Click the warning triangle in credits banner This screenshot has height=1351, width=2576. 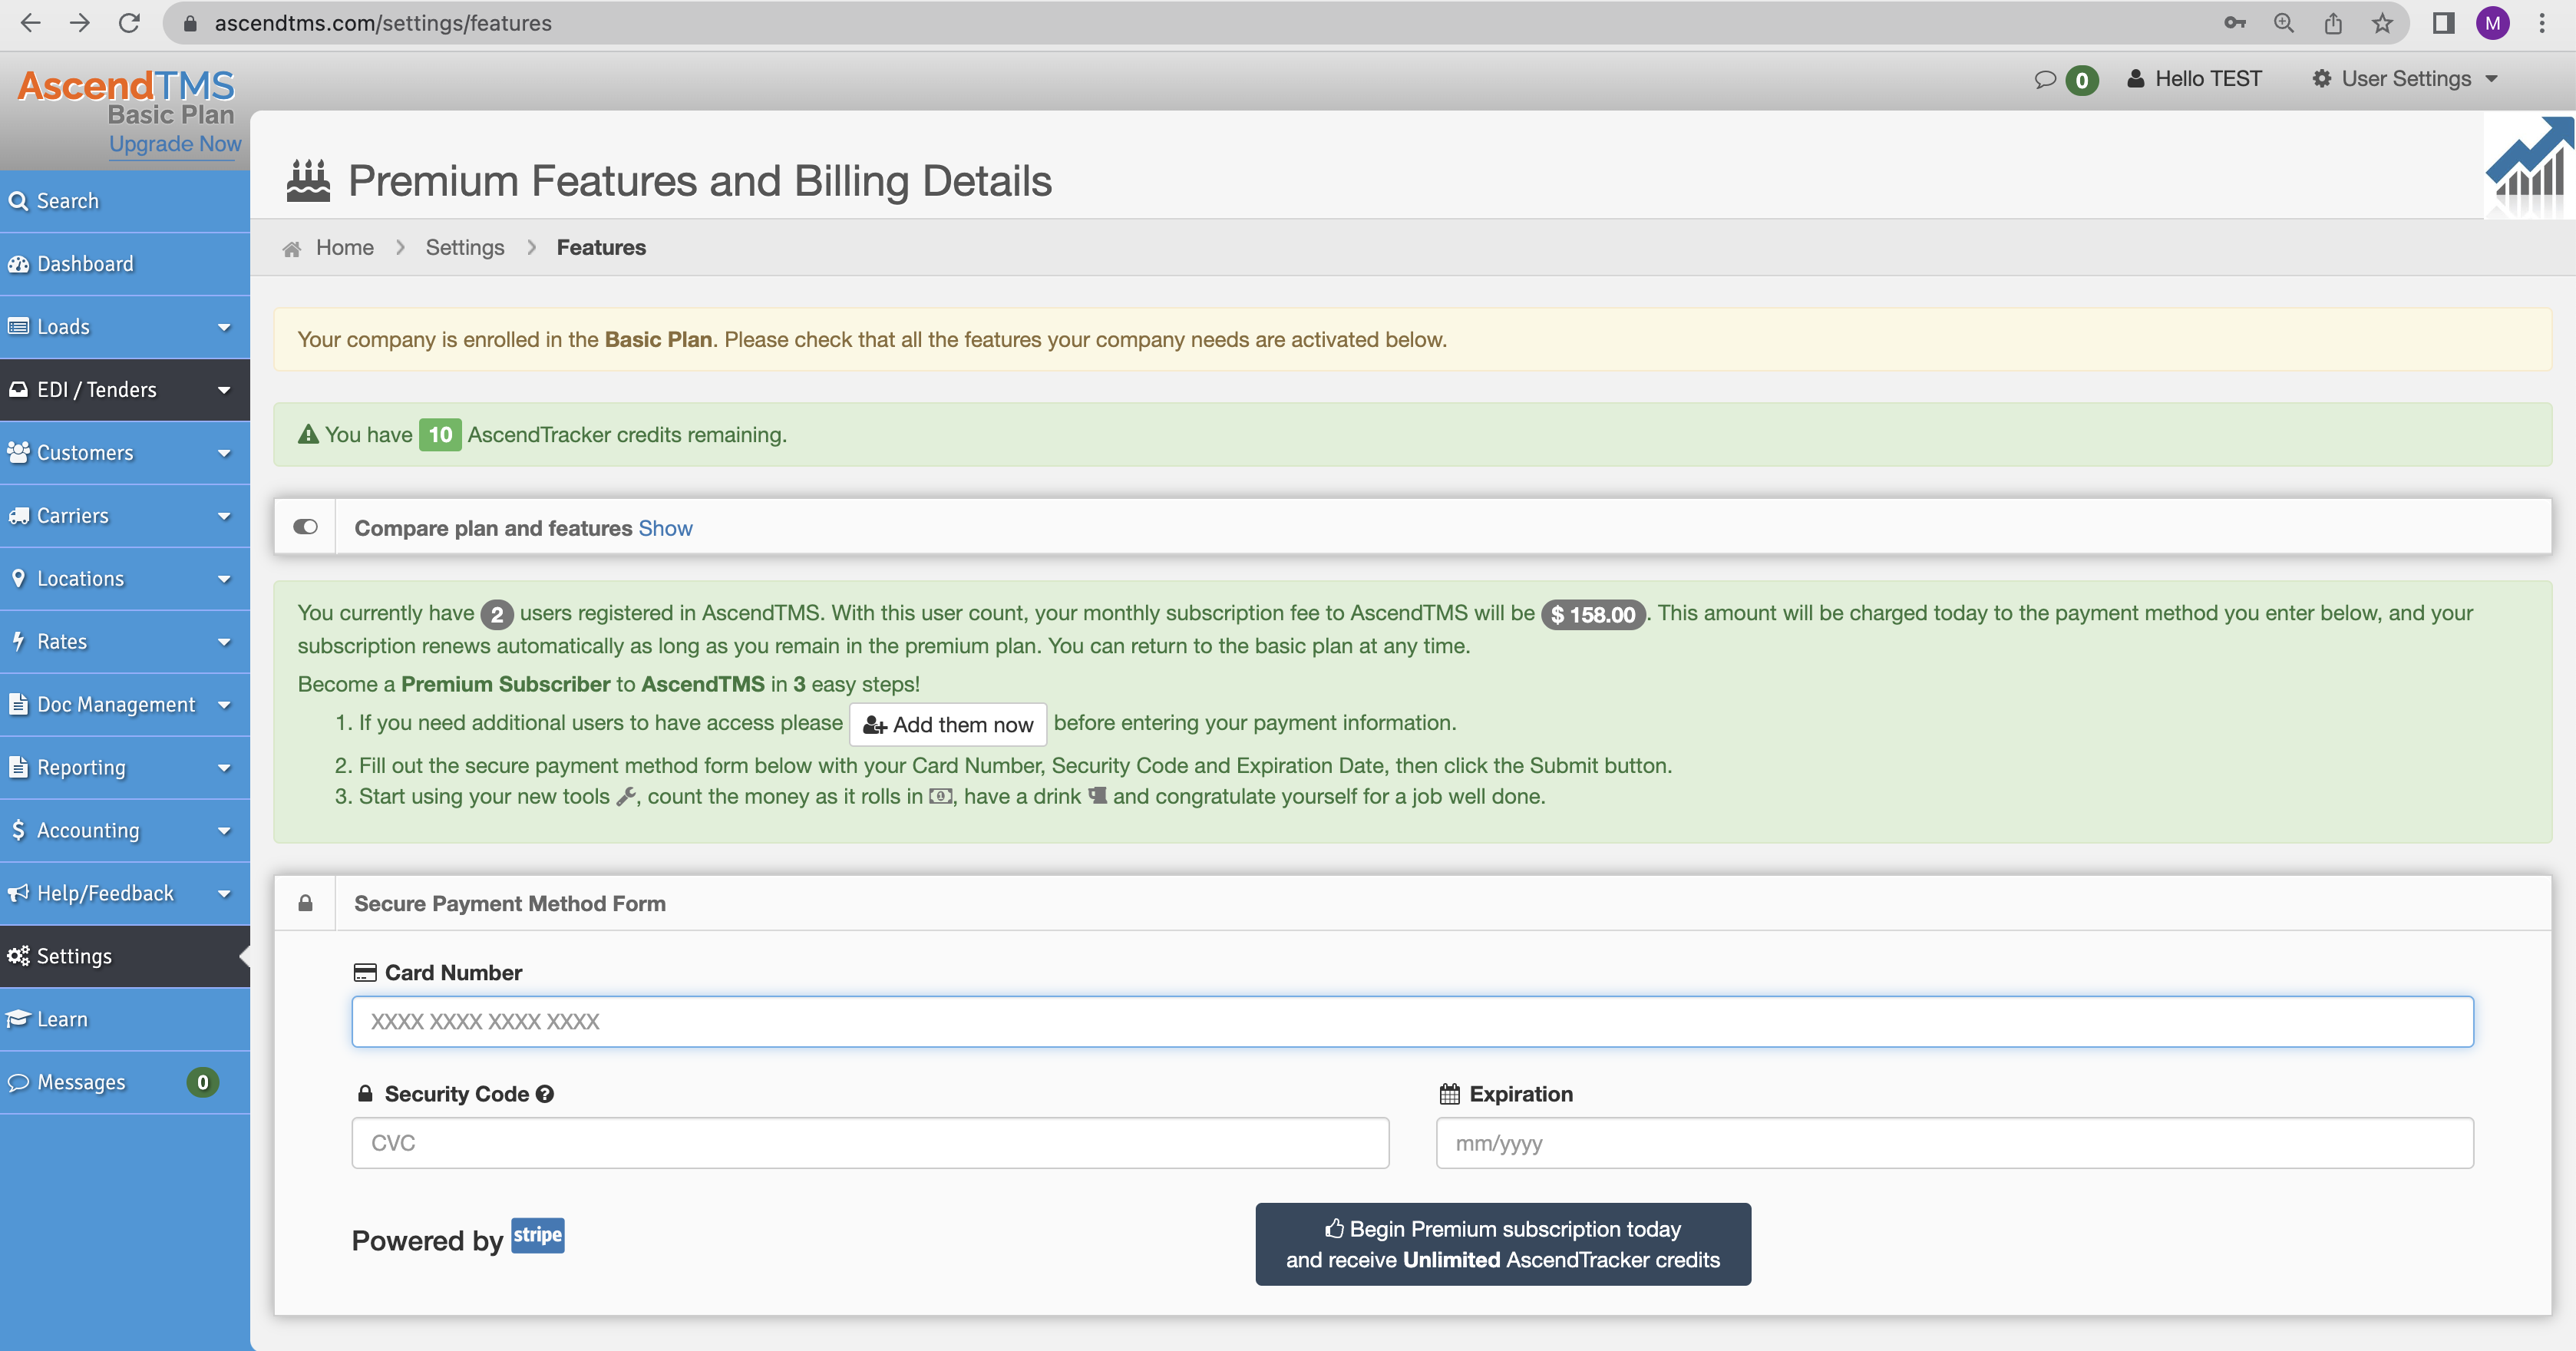click(x=309, y=435)
